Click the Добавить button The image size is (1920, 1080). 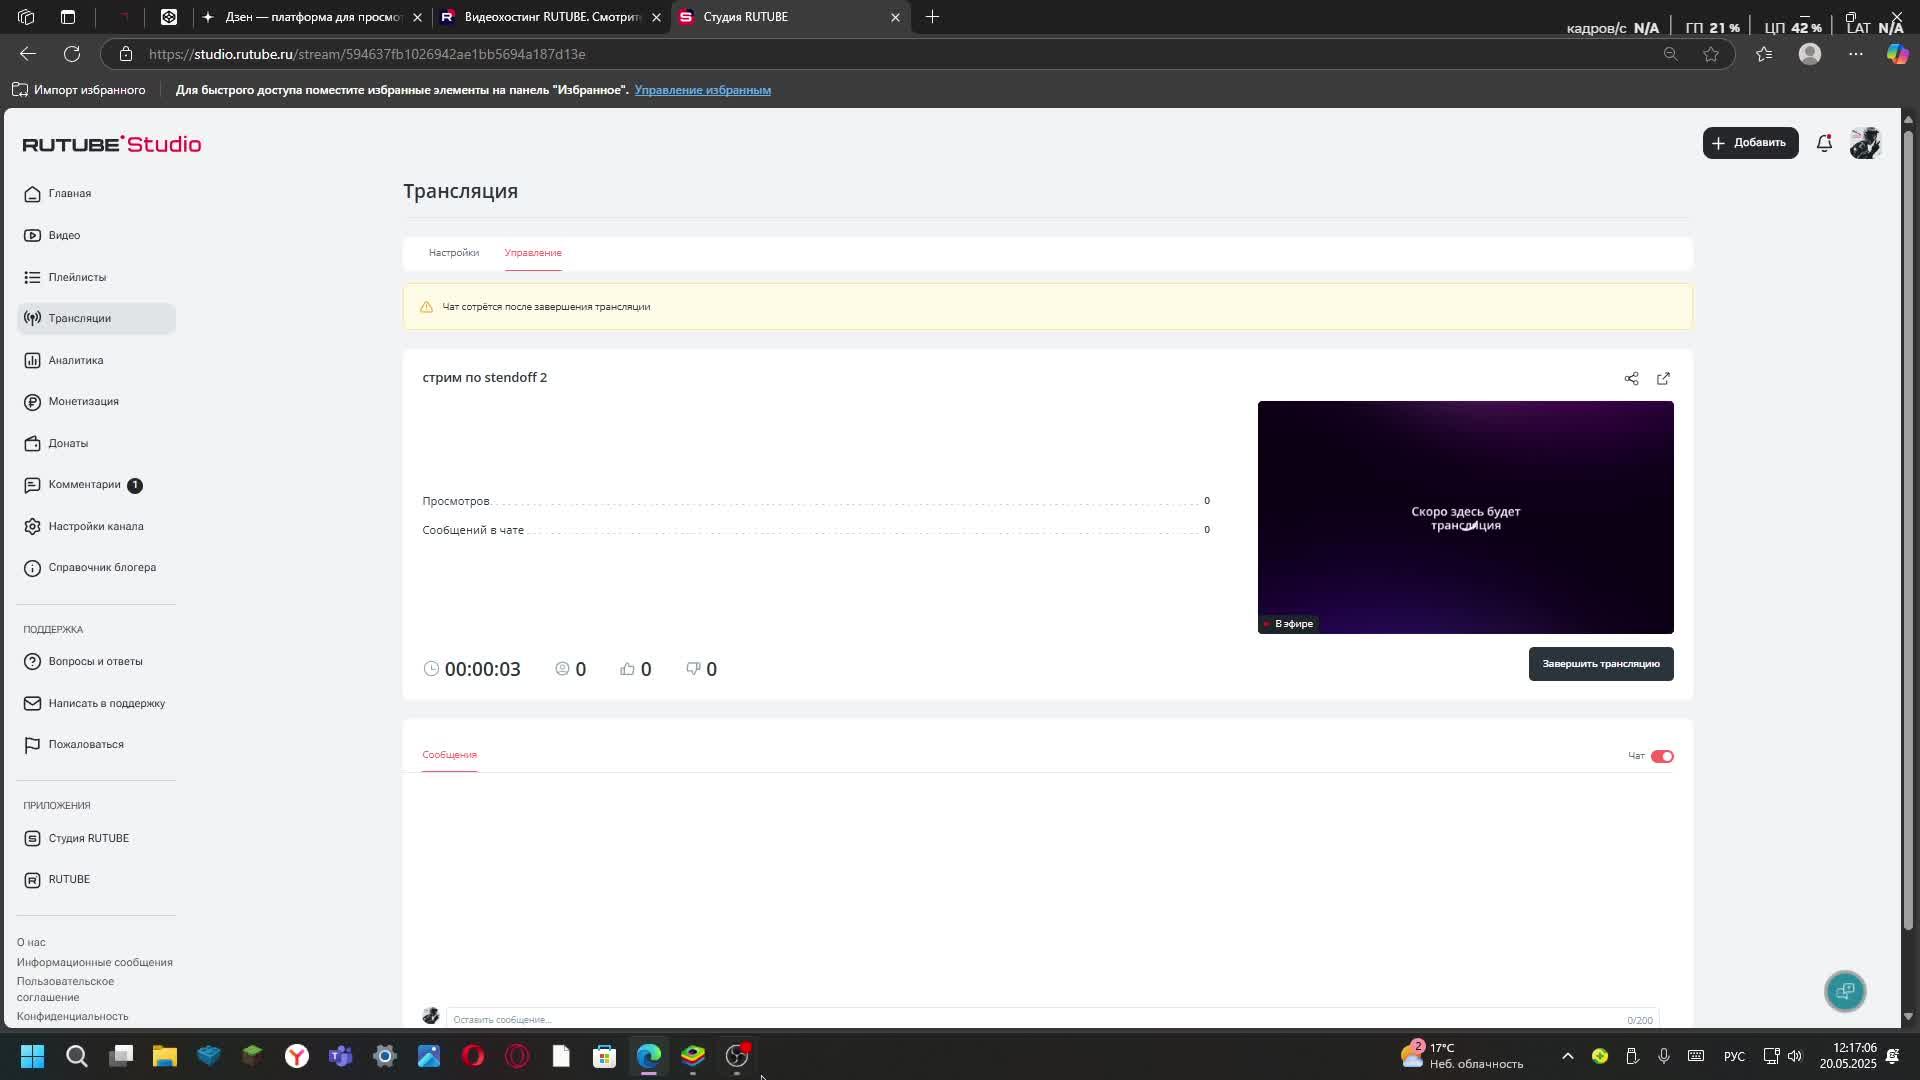point(1750,143)
